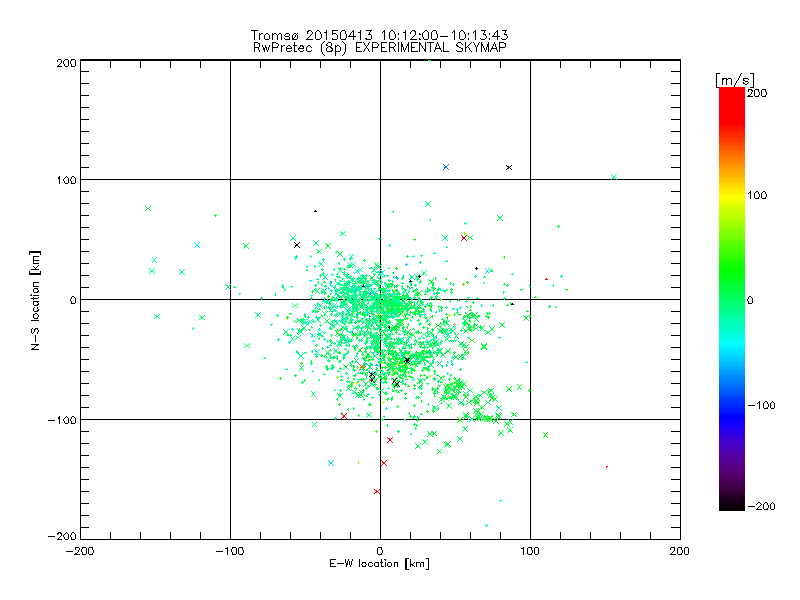Click the 'E-W location [km]' axis label
This screenshot has height=600, width=800.
pyautogui.click(x=380, y=564)
